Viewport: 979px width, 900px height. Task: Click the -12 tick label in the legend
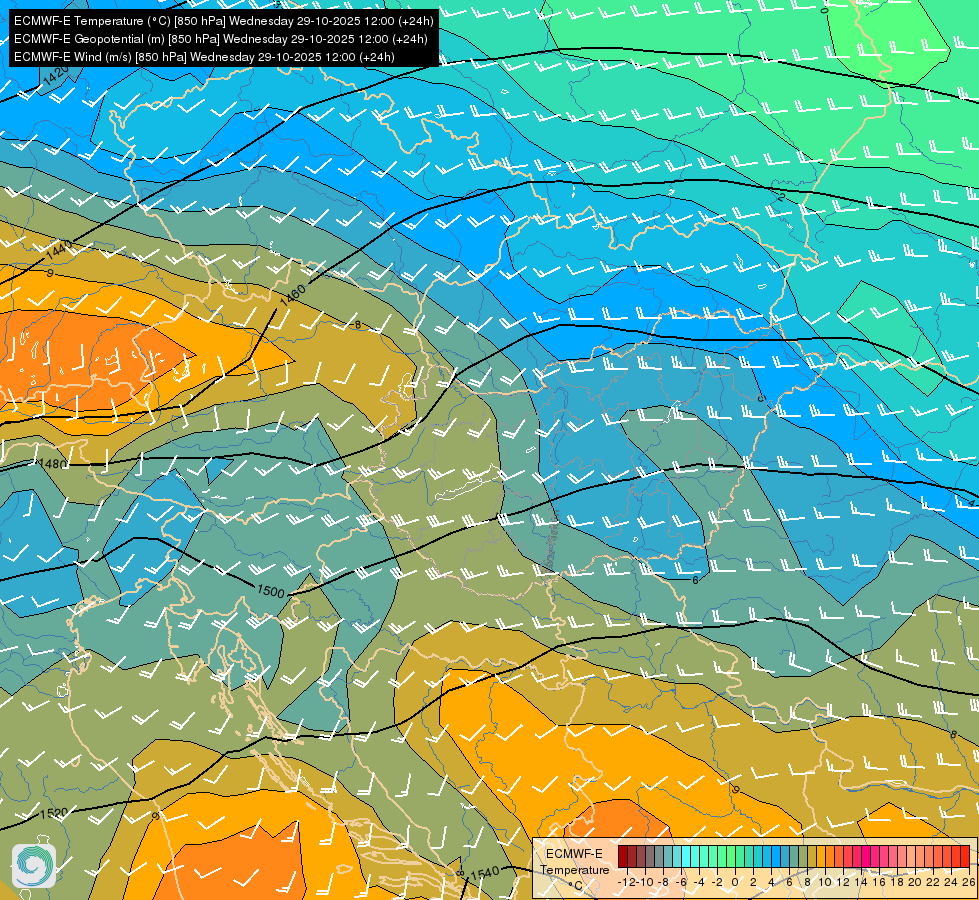[627, 883]
